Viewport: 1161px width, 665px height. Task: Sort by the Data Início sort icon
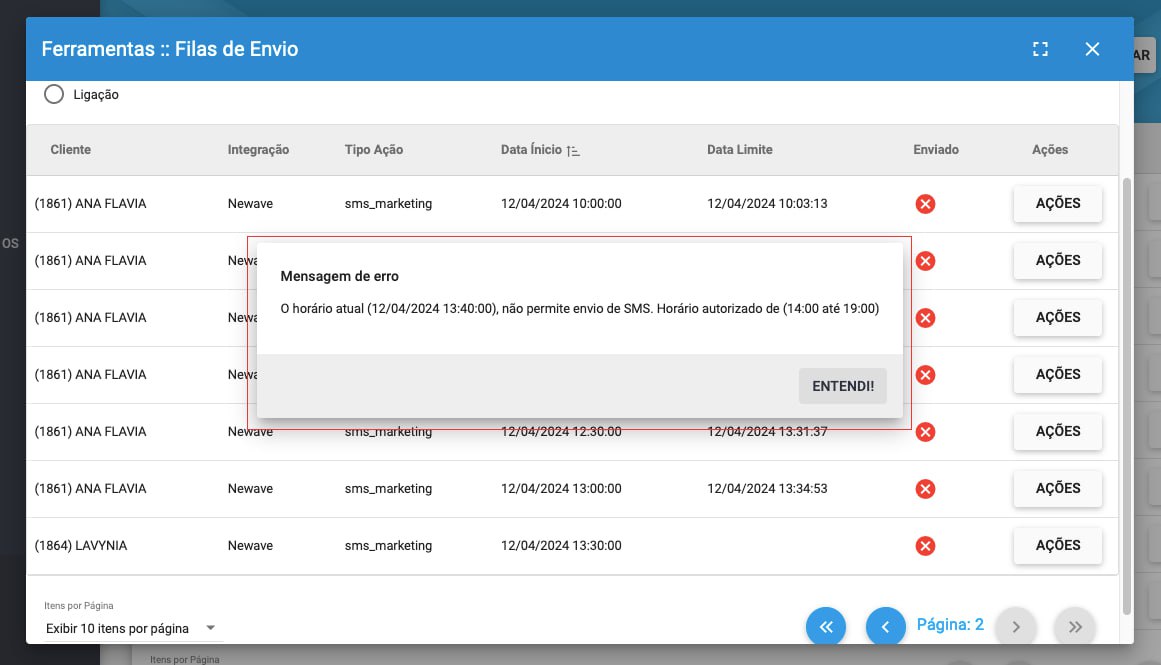point(573,150)
